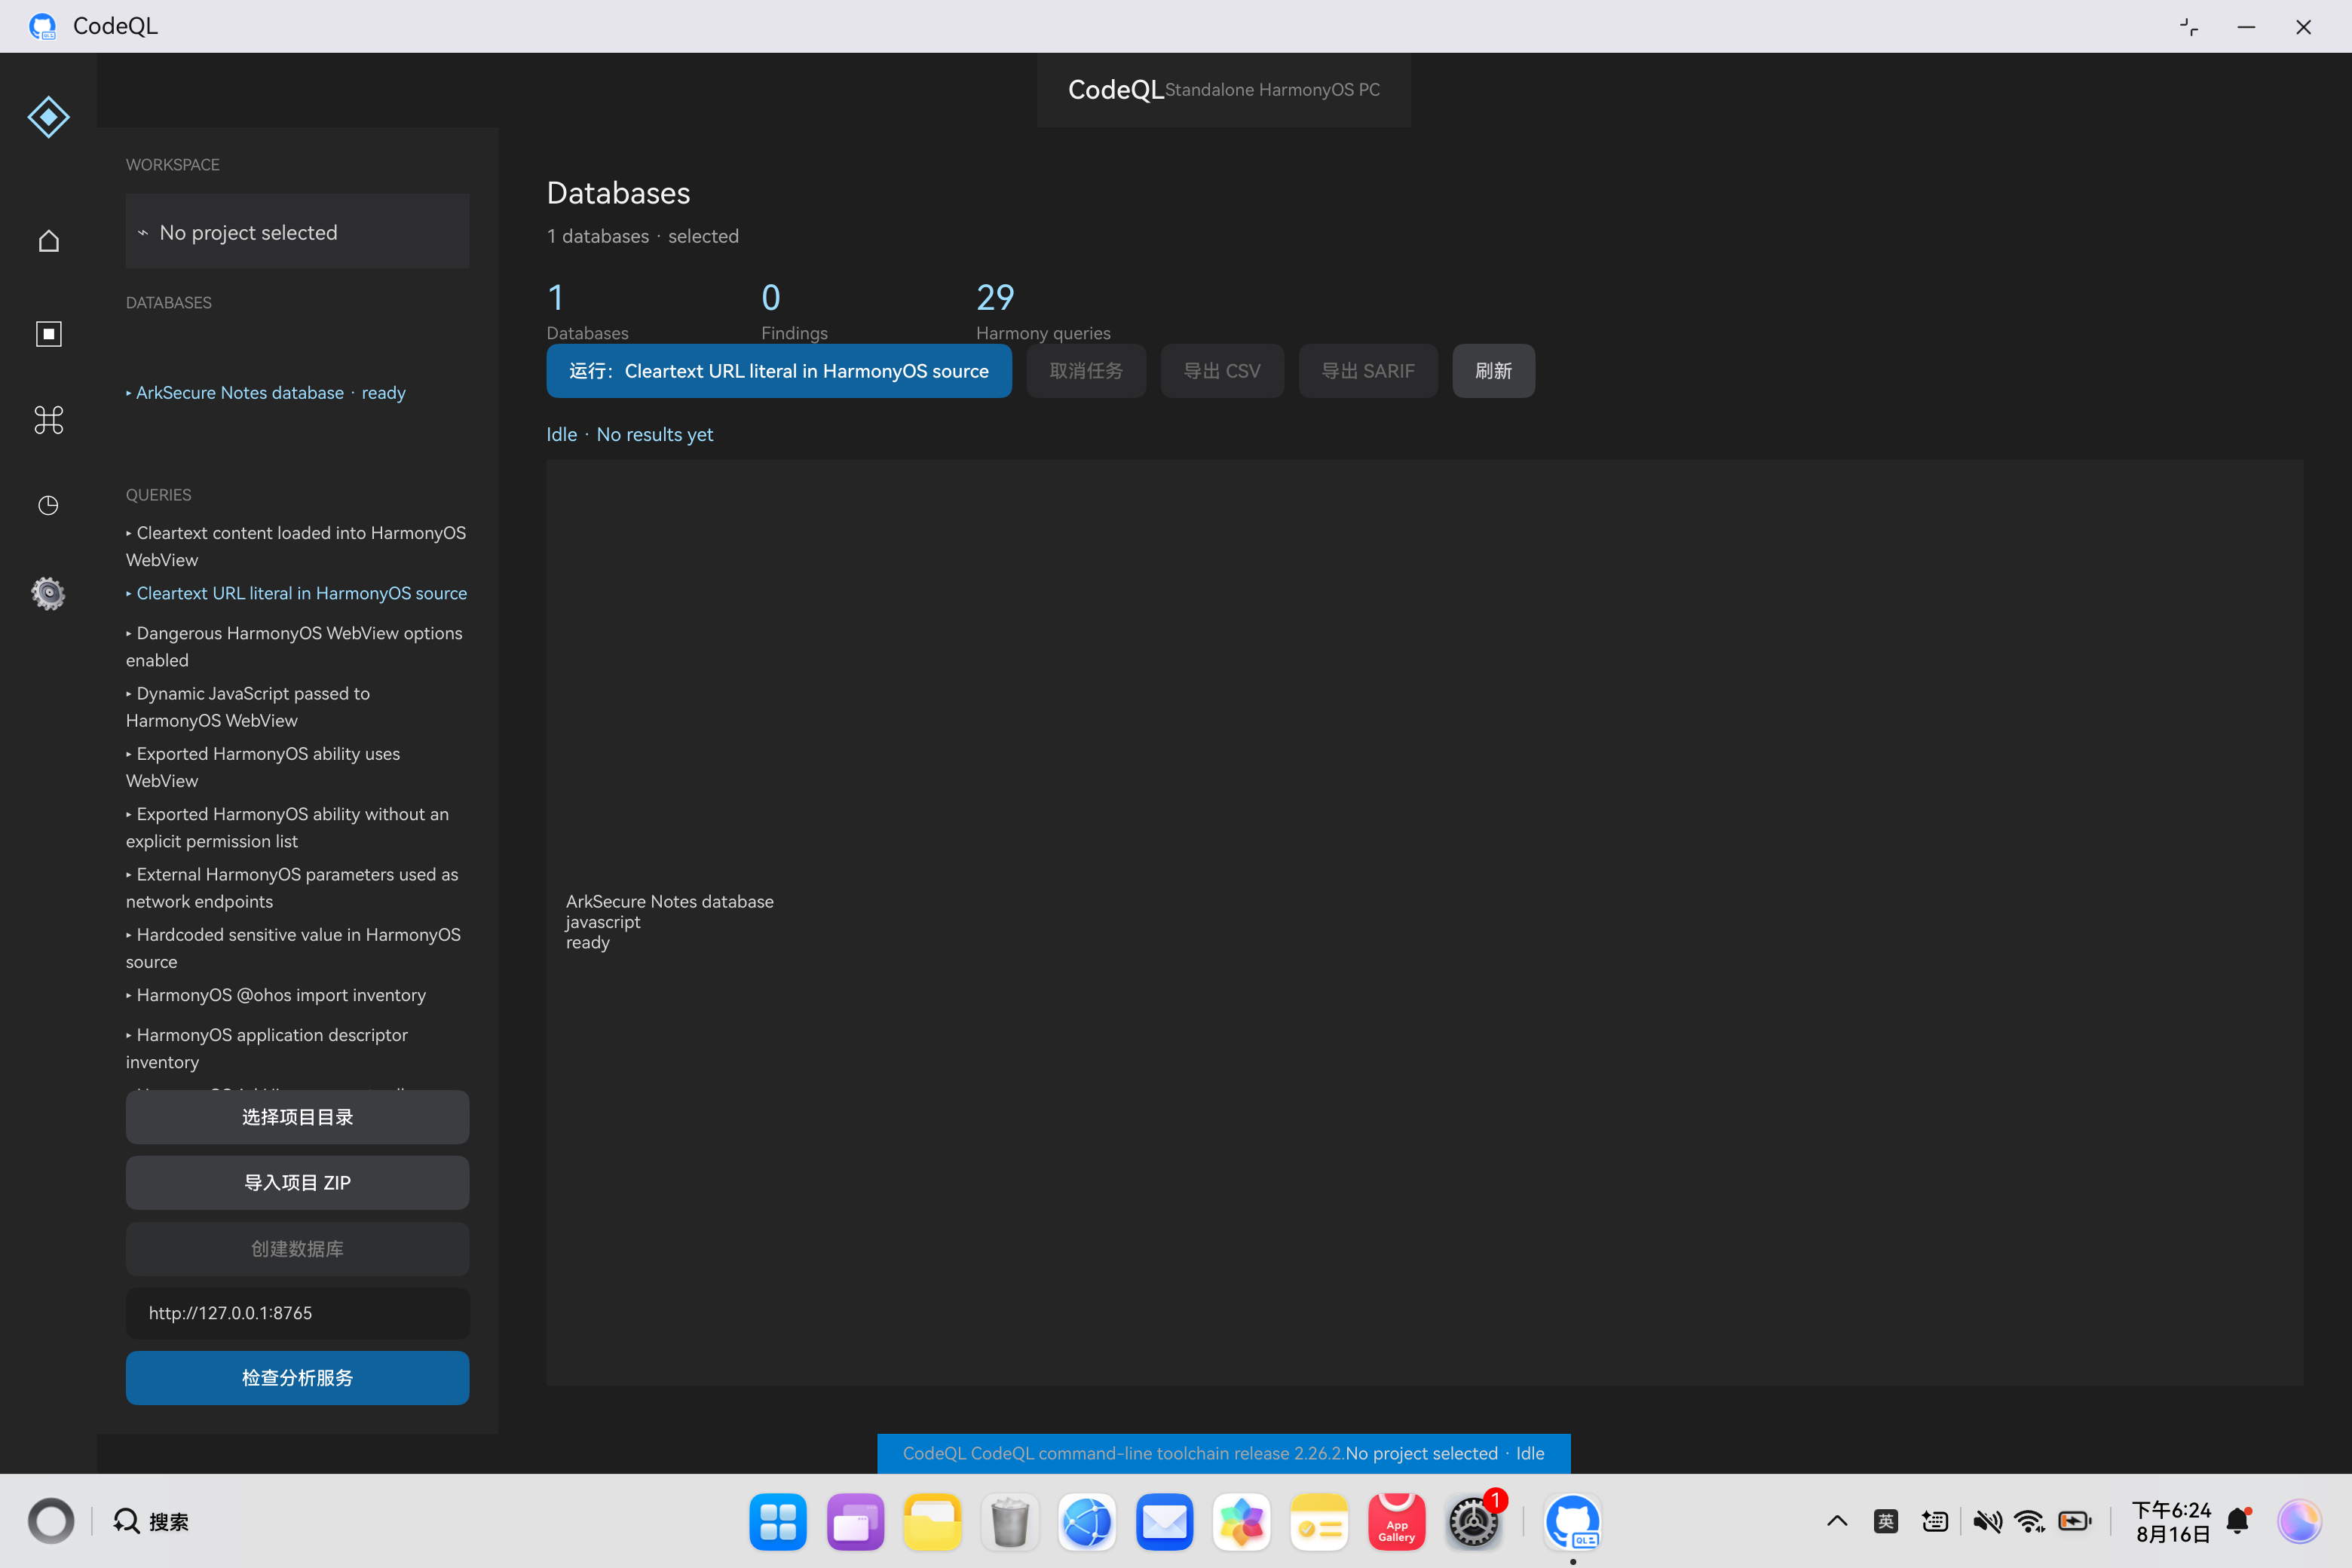Switch the input method via the 英 icon
The width and height of the screenshot is (2352, 1568).
[1885, 1522]
